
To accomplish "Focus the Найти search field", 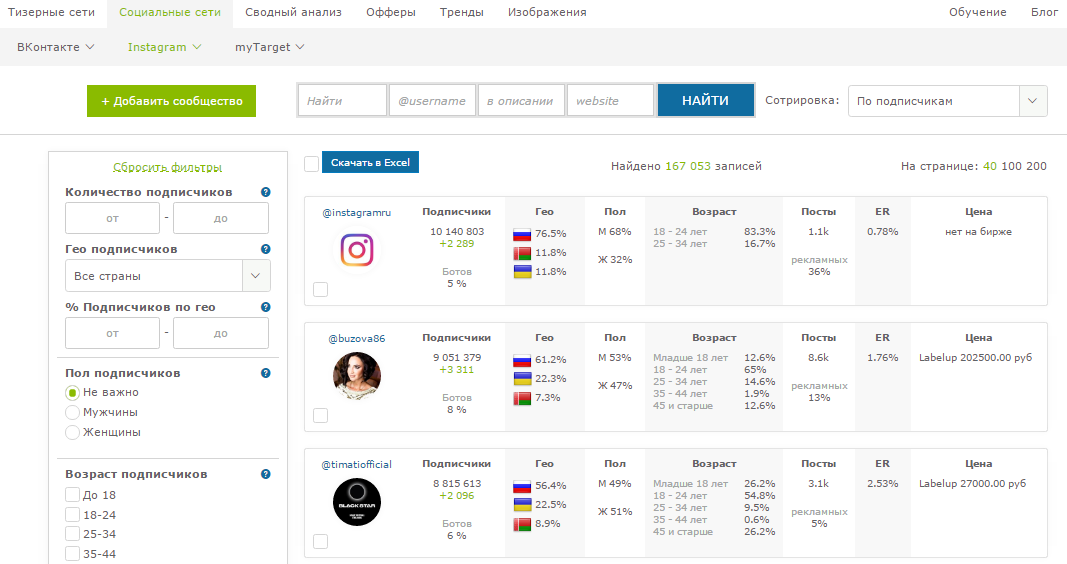I will [x=342, y=101].
